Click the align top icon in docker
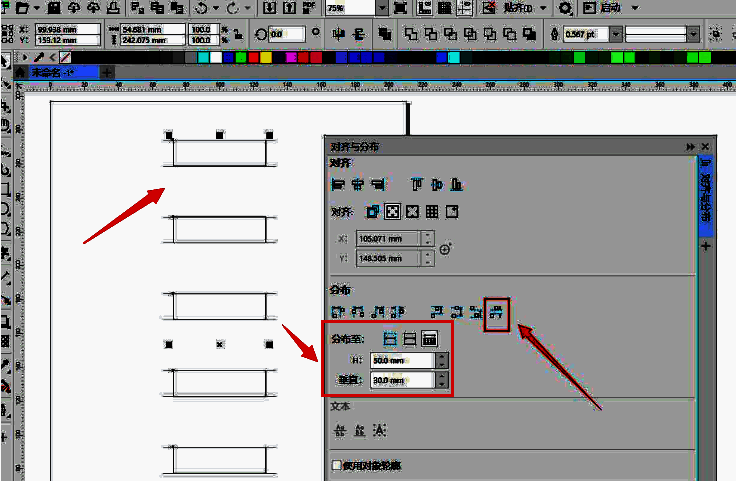 tap(417, 184)
